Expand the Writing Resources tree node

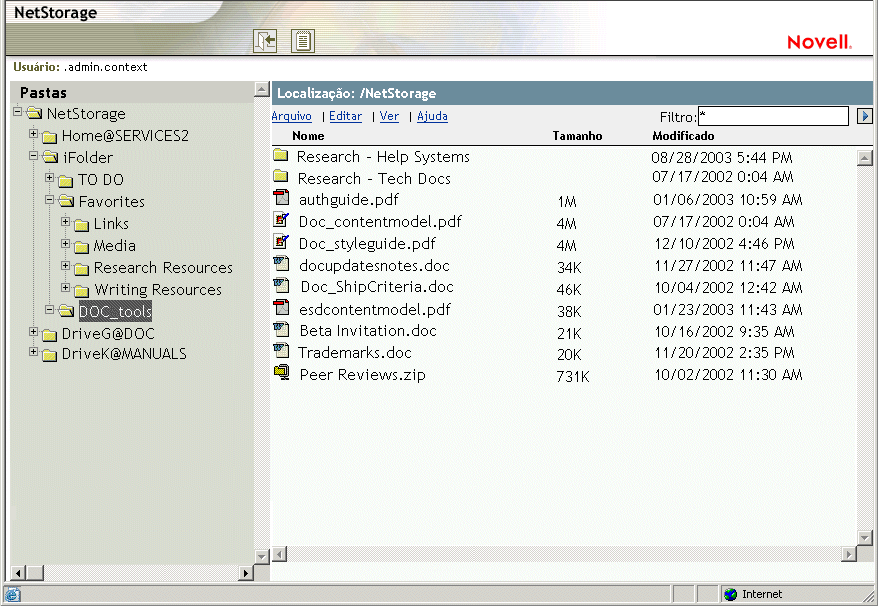coord(66,288)
